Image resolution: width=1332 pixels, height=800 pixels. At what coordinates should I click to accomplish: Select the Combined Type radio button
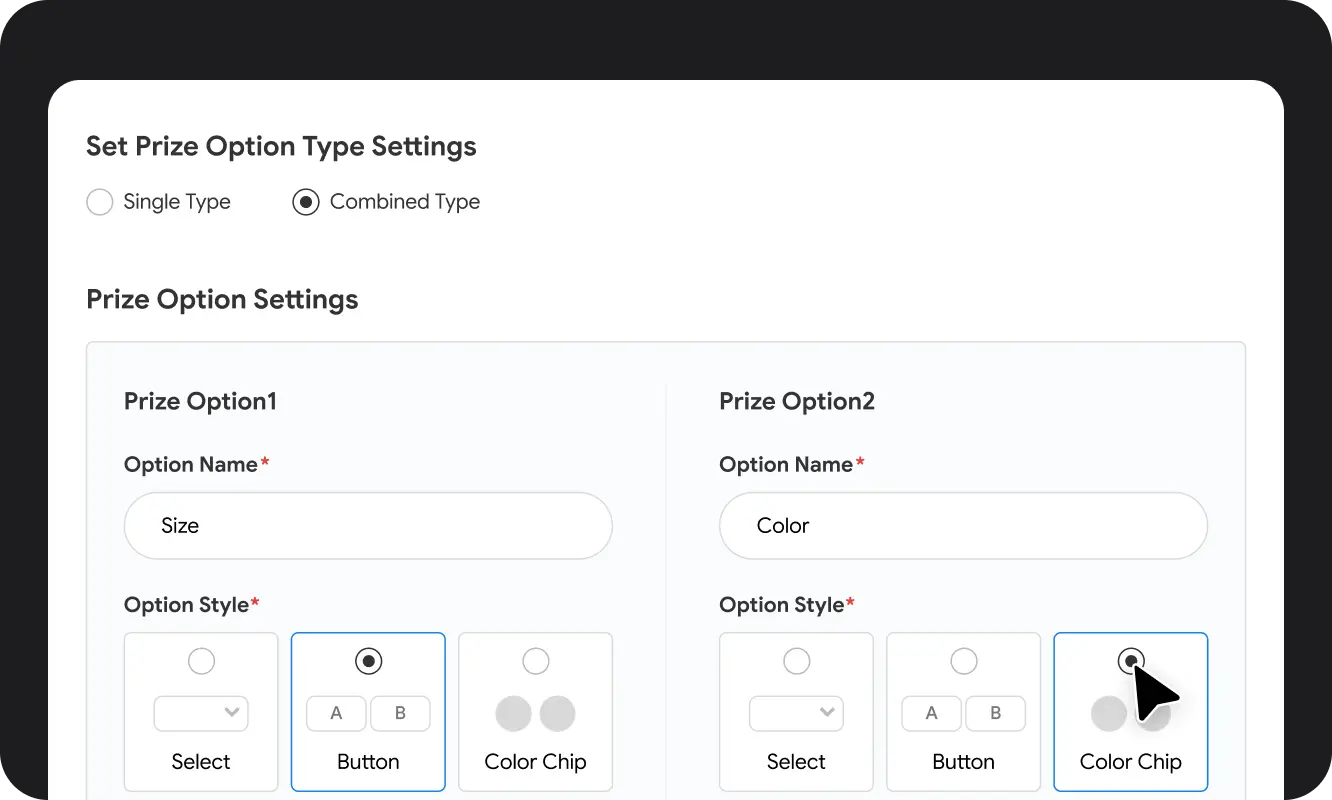(x=306, y=203)
